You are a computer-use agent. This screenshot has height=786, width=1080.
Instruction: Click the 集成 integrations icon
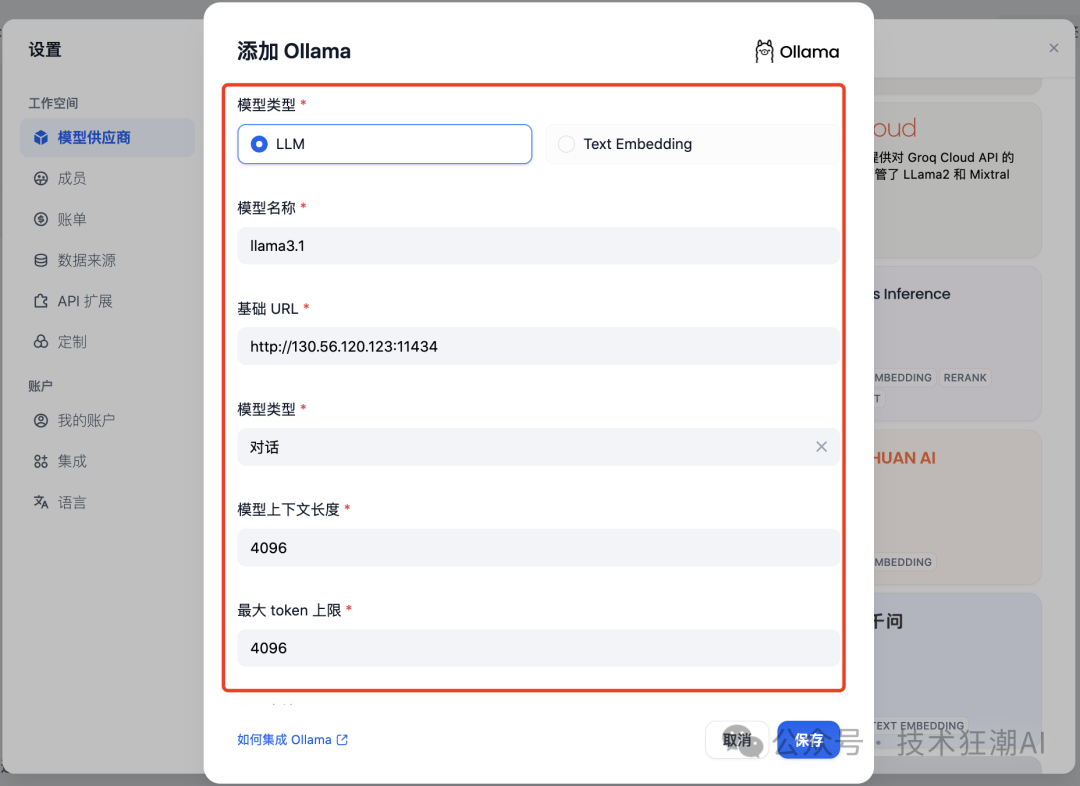(41, 462)
